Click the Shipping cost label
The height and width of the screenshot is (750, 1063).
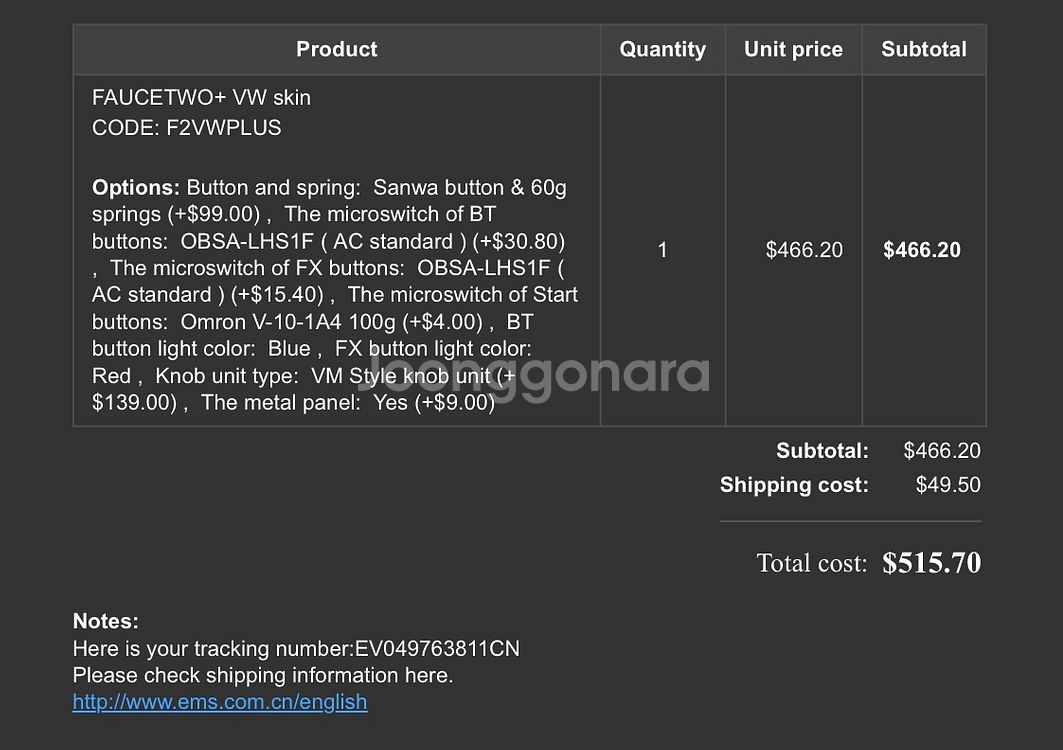coord(794,485)
